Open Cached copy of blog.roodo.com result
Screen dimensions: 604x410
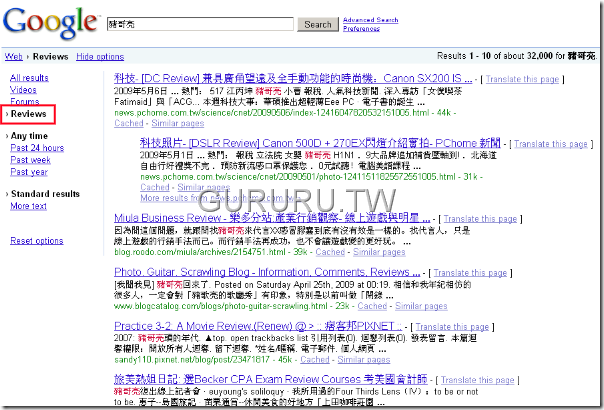coord(330,252)
